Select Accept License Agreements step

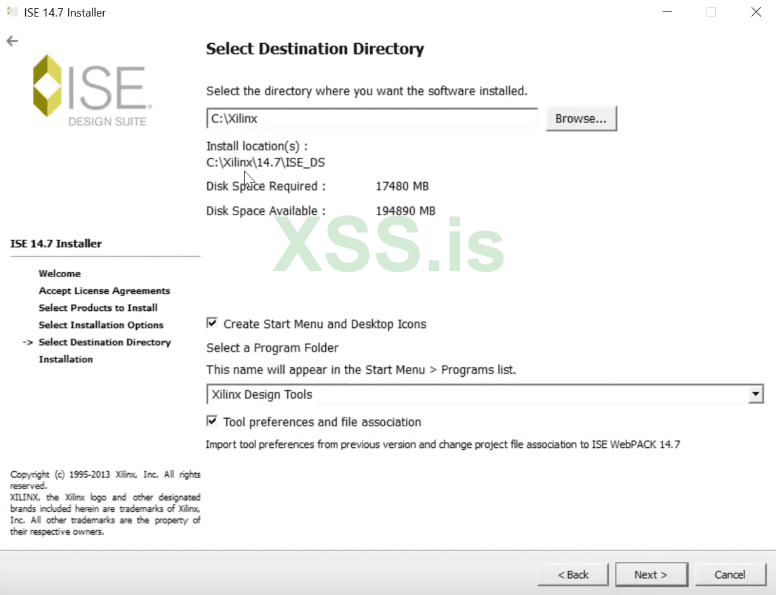coord(104,291)
